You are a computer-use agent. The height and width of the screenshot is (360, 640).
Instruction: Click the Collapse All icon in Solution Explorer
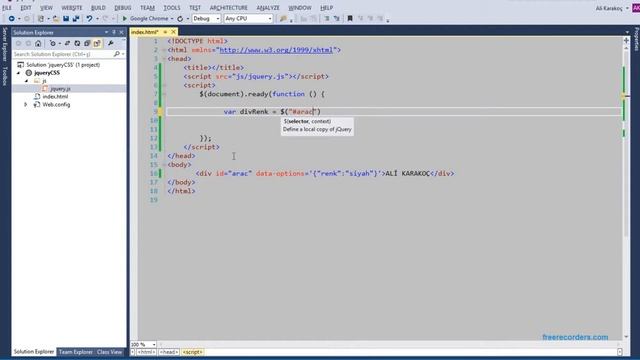coord(87,43)
